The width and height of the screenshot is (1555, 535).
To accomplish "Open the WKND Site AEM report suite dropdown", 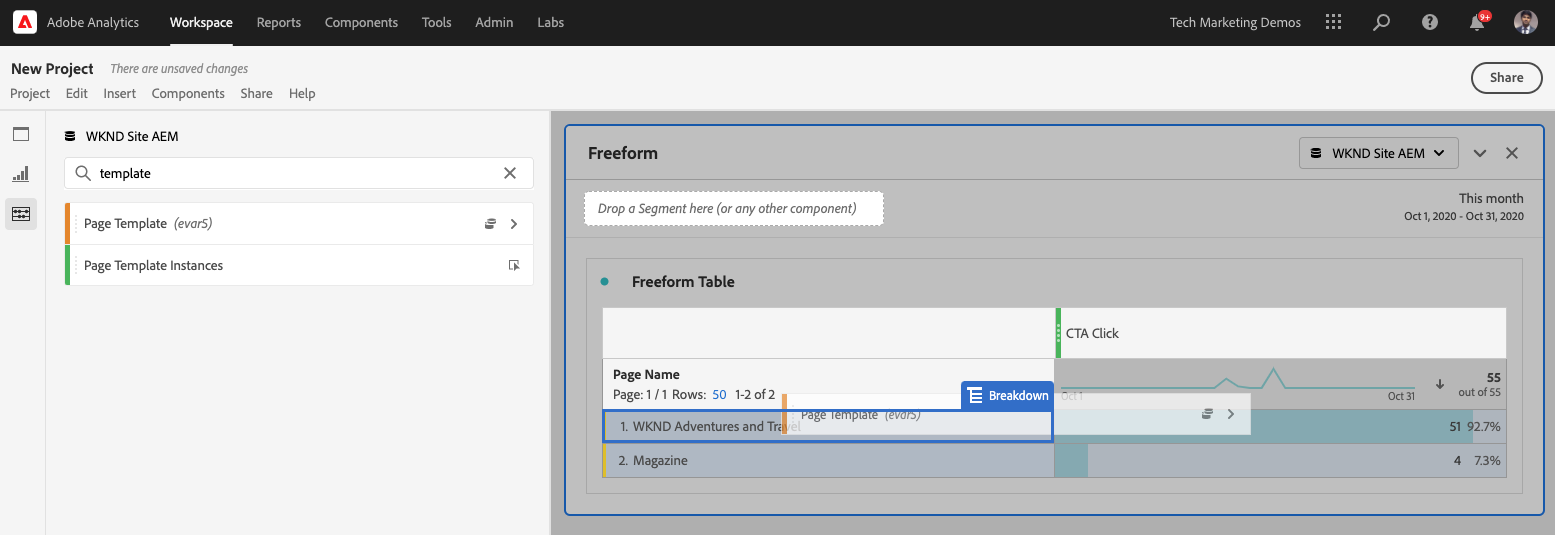I will 1378,153.
